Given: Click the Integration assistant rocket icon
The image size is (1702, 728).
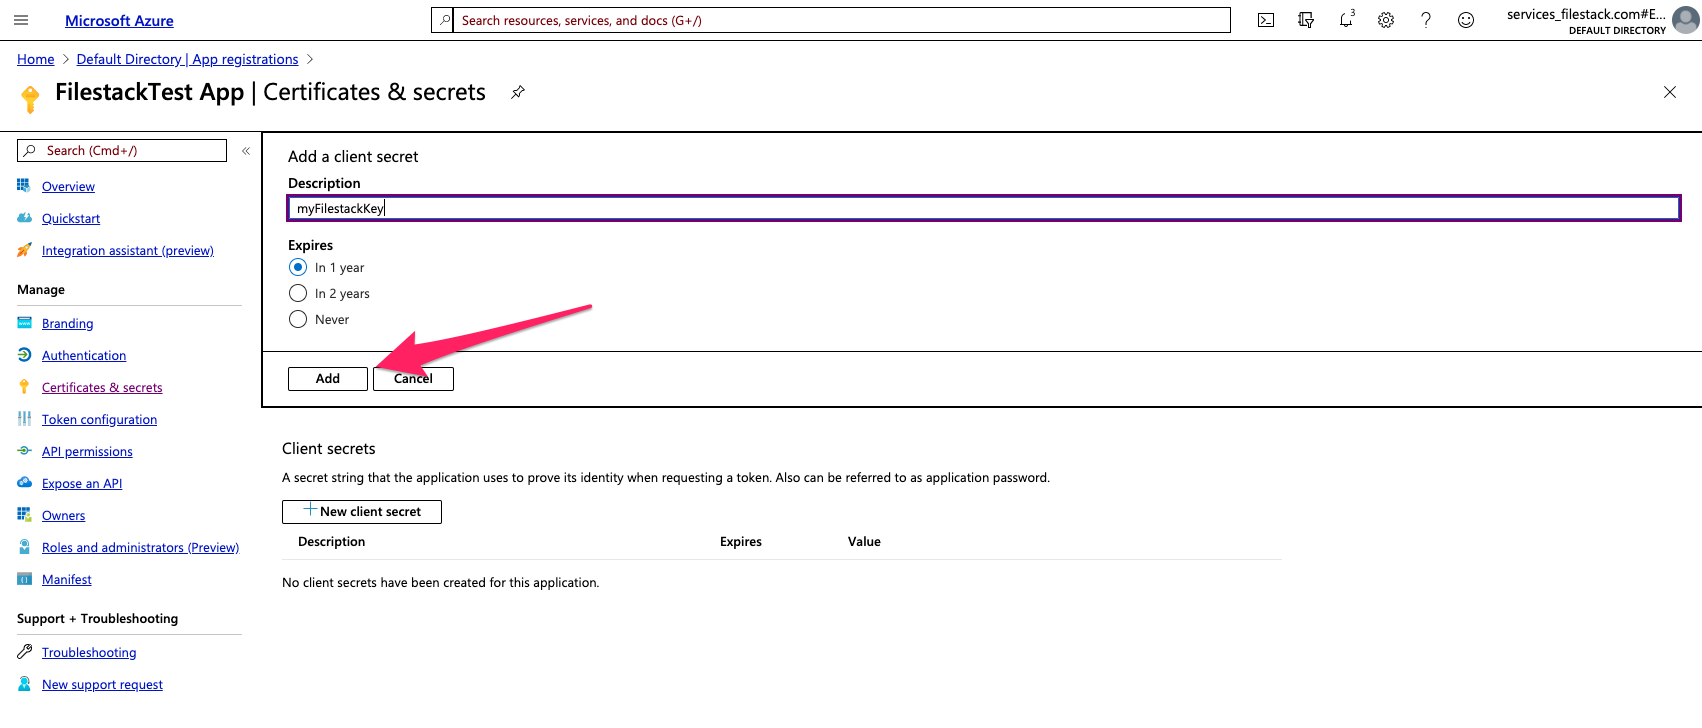Looking at the screenshot, I should [24, 250].
